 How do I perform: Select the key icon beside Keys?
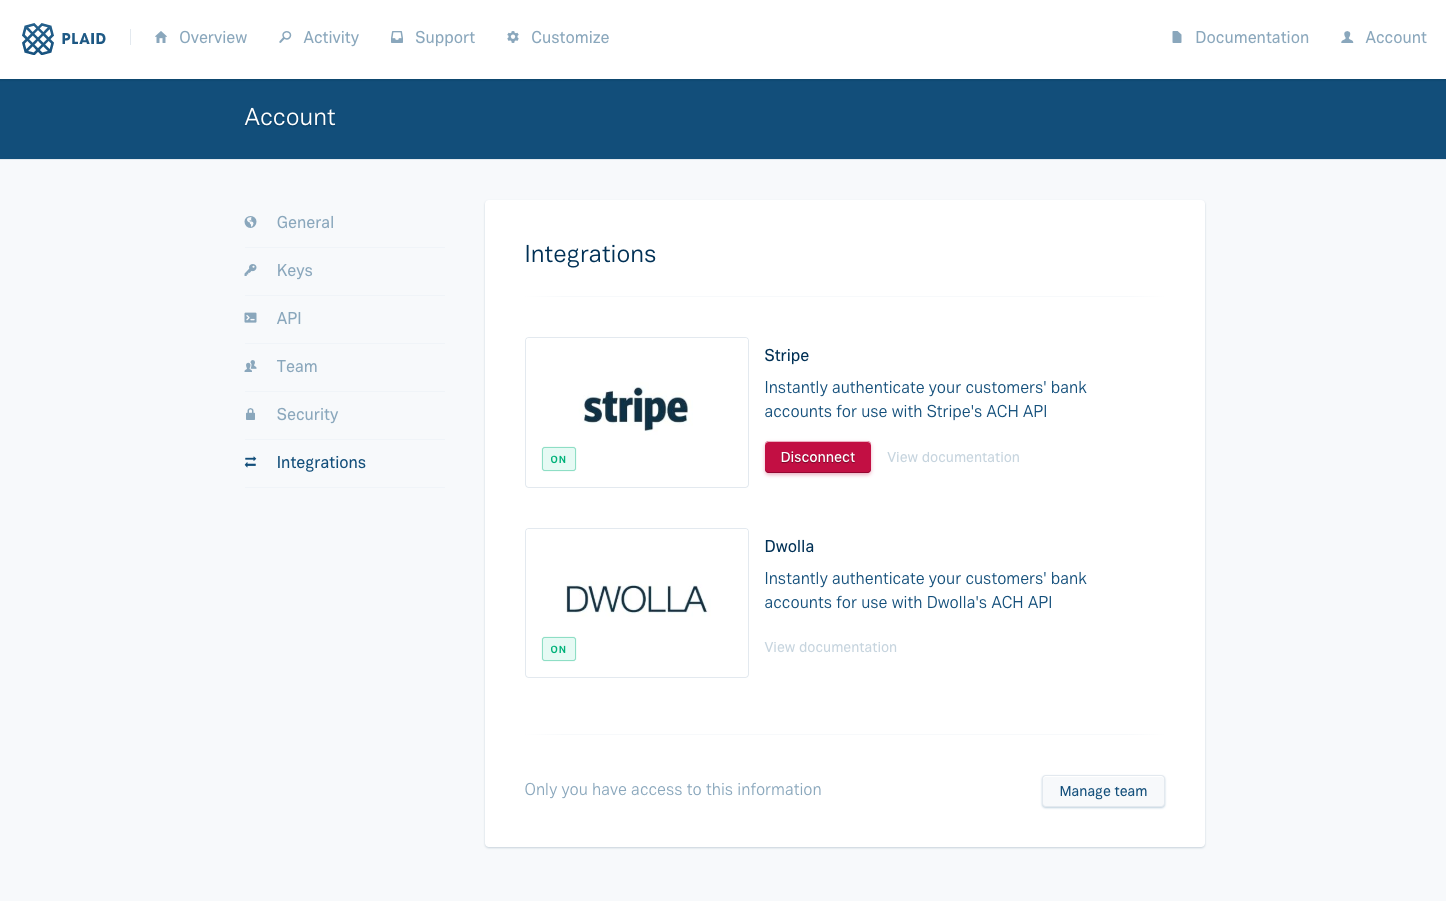(x=250, y=269)
